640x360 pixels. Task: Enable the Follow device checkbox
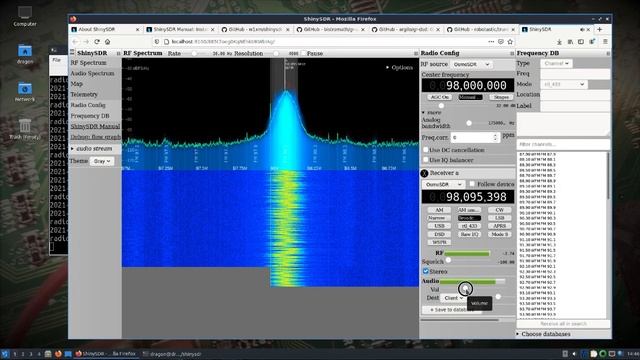pyautogui.click(x=472, y=184)
